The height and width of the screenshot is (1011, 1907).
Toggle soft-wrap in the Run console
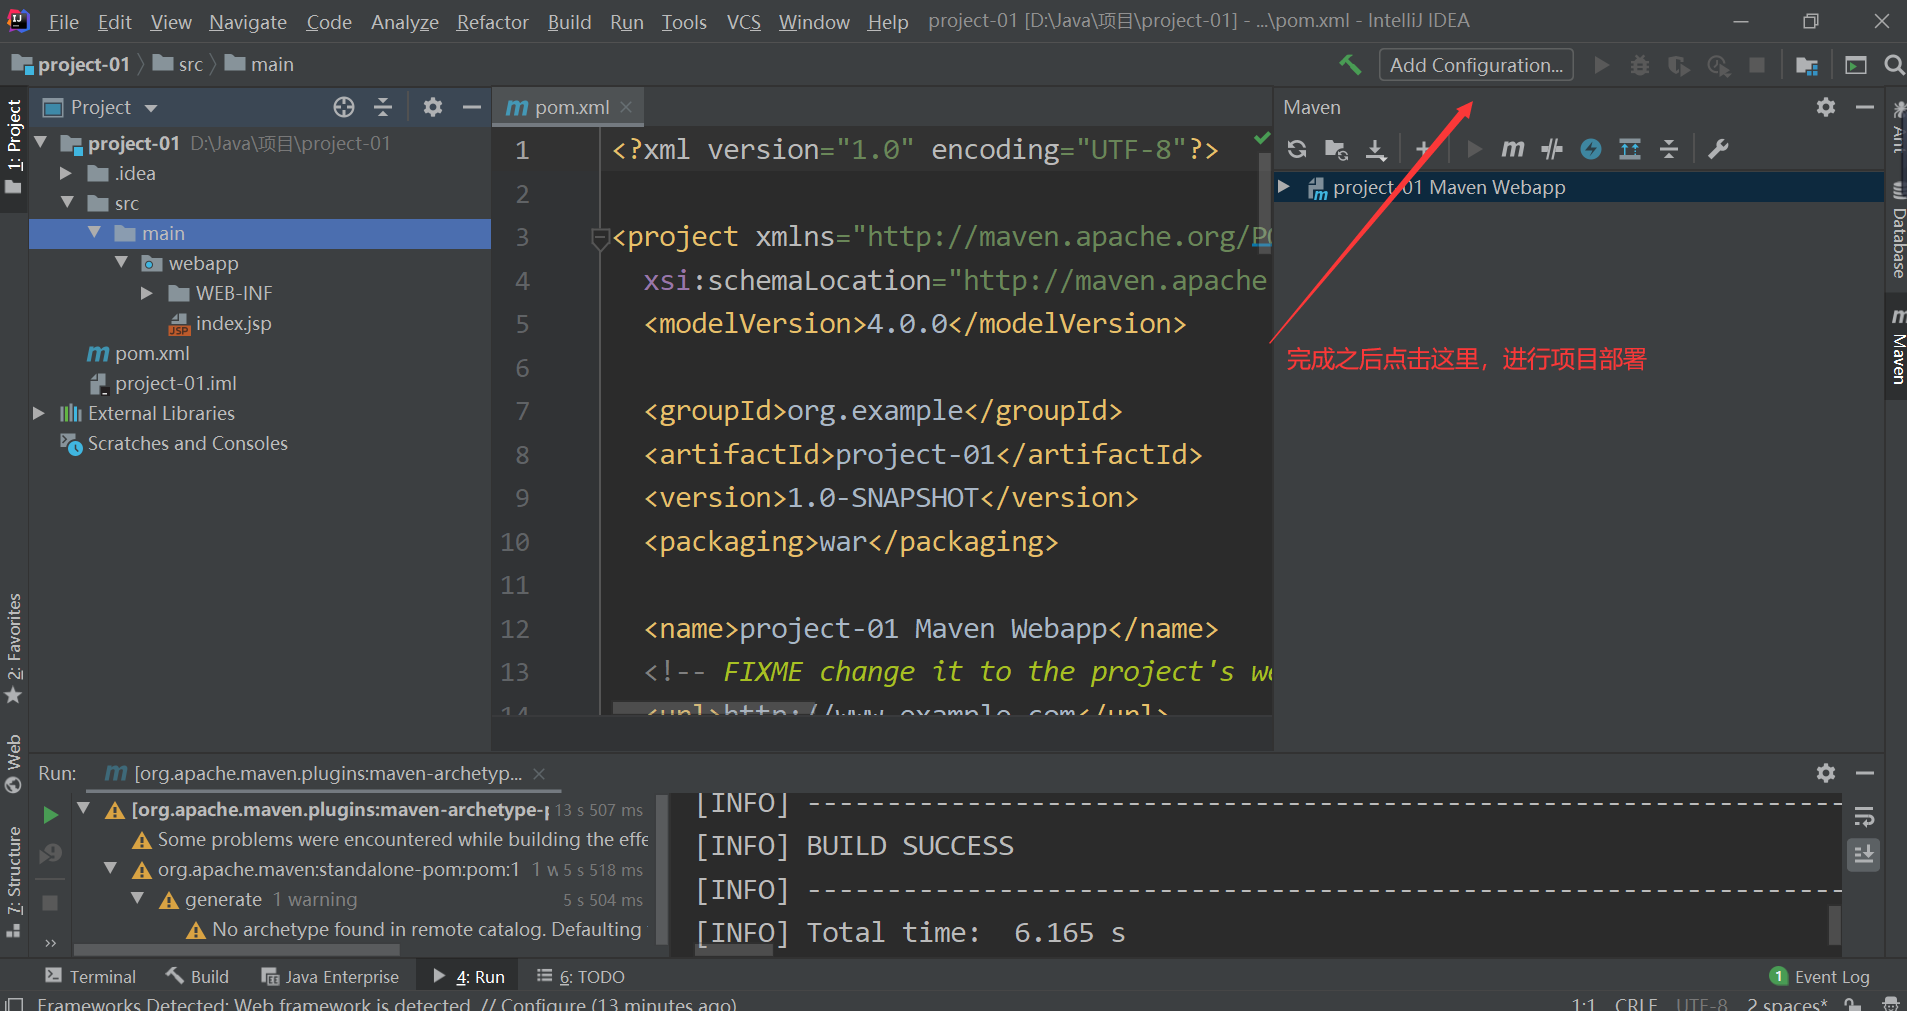1864,817
